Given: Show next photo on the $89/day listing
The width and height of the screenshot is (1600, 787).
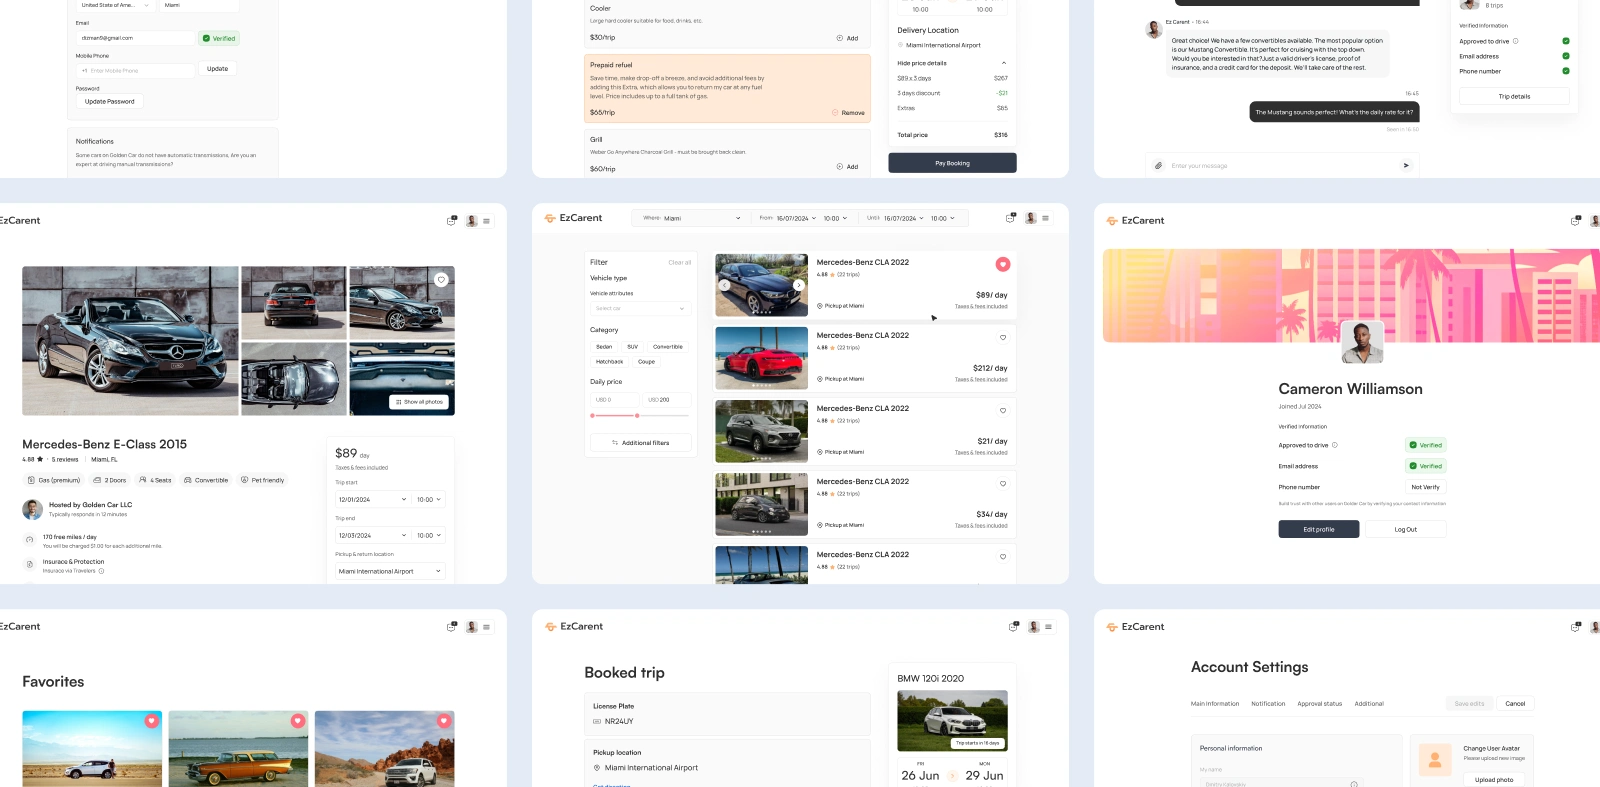Looking at the screenshot, I should [x=798, y=285].
